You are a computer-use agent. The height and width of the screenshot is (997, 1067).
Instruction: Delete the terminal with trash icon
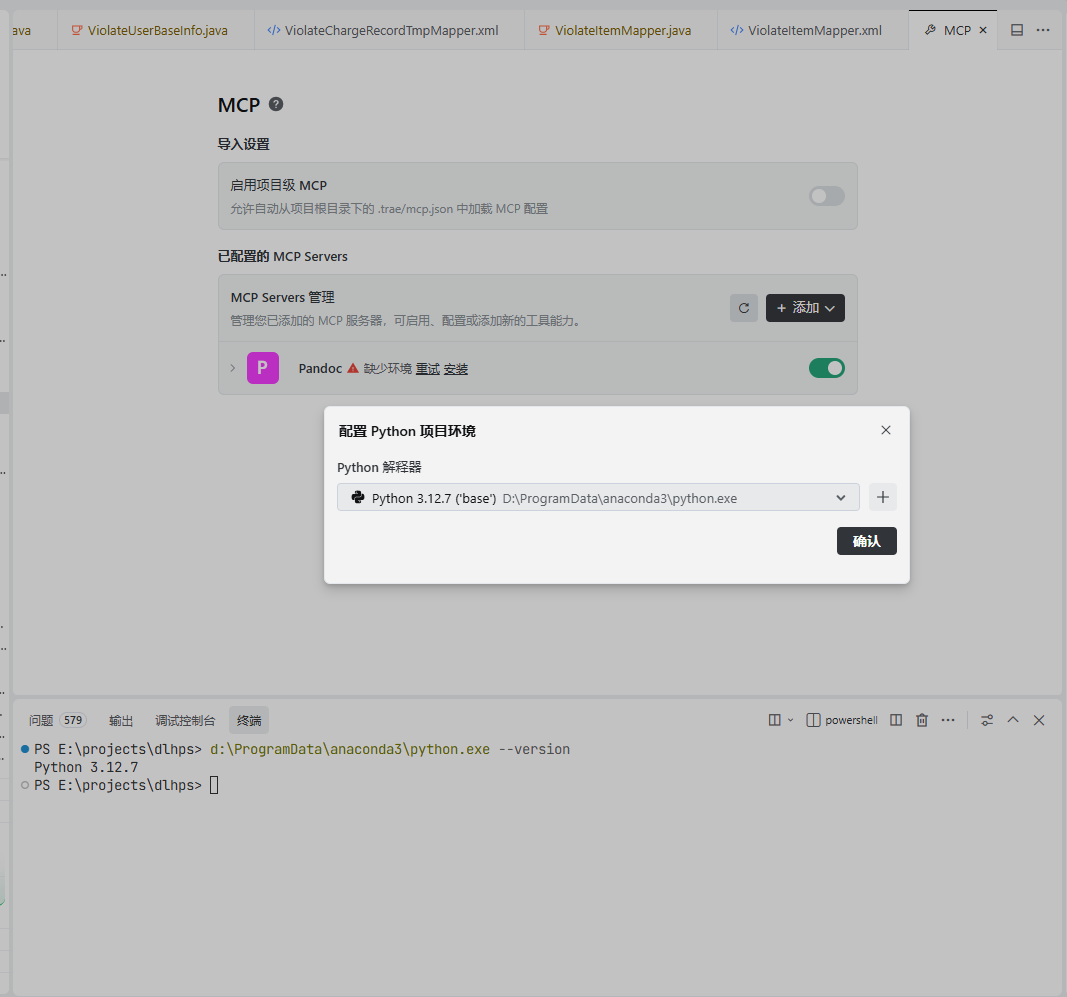(922, 720)
